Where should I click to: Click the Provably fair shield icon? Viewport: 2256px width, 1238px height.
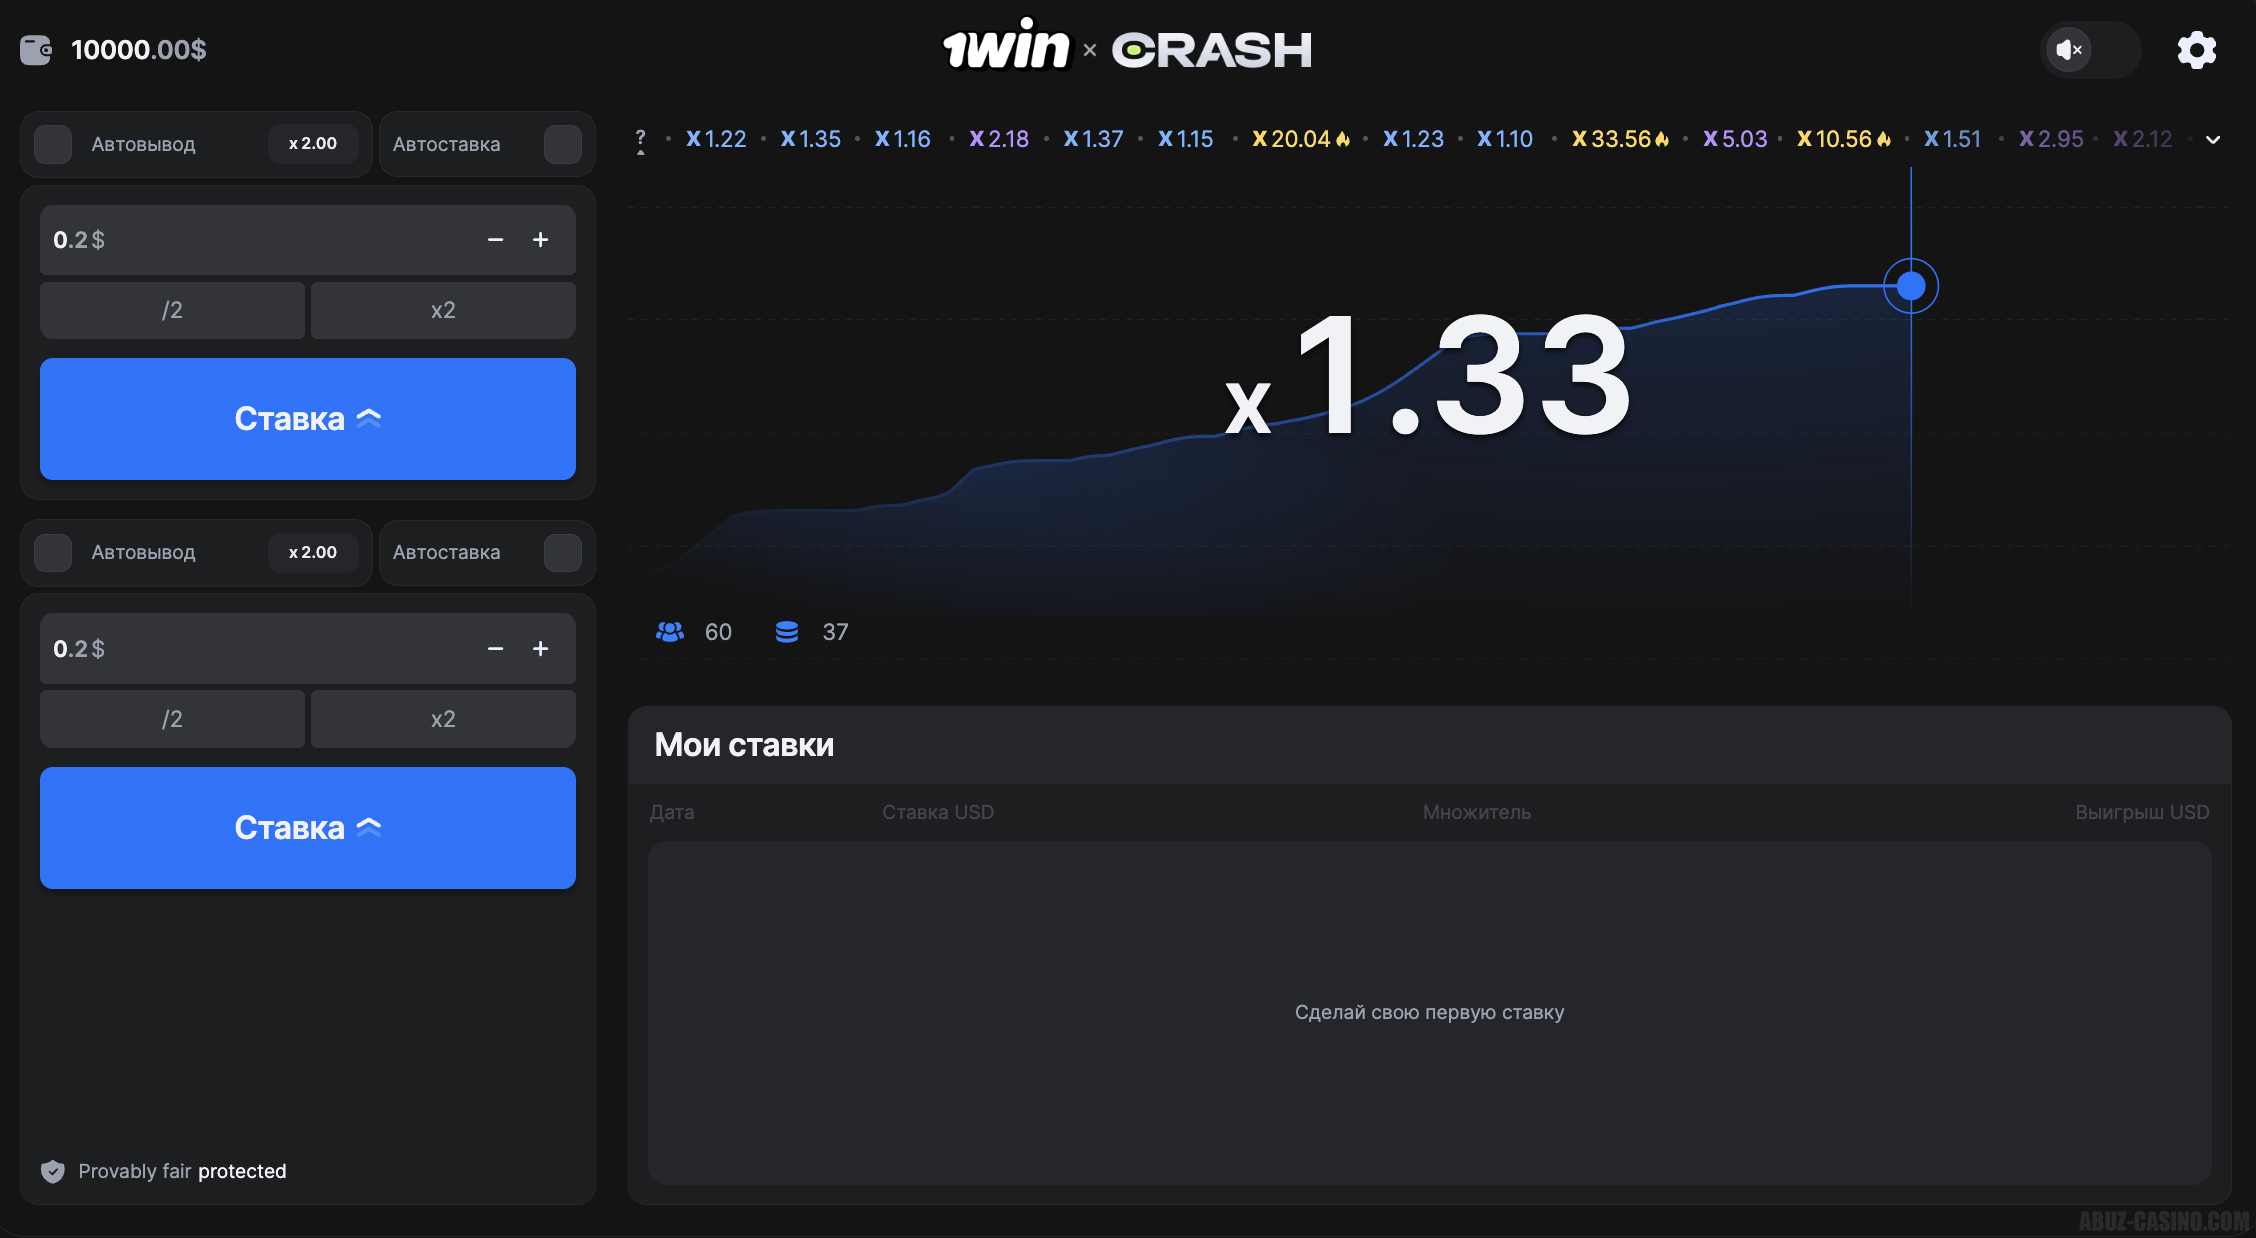(x=53, y=1171)
